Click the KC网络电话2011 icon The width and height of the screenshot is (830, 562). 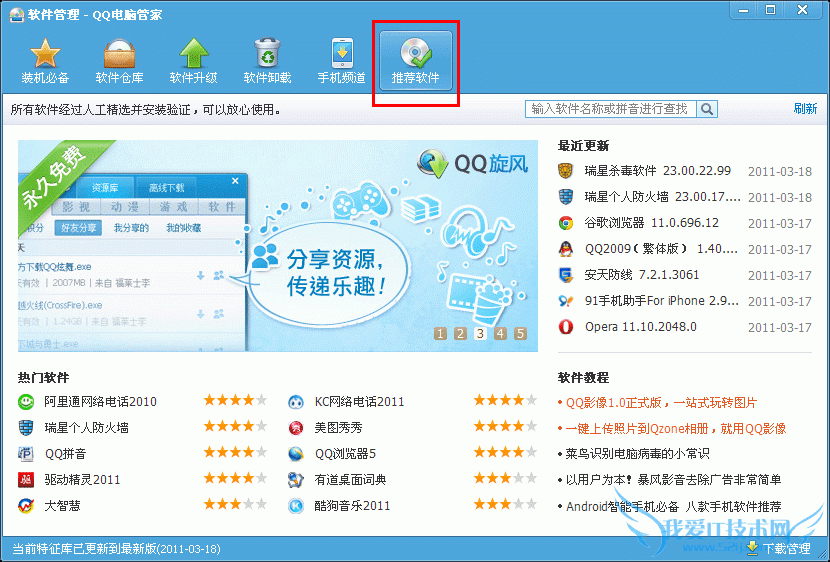click(296, 402)
